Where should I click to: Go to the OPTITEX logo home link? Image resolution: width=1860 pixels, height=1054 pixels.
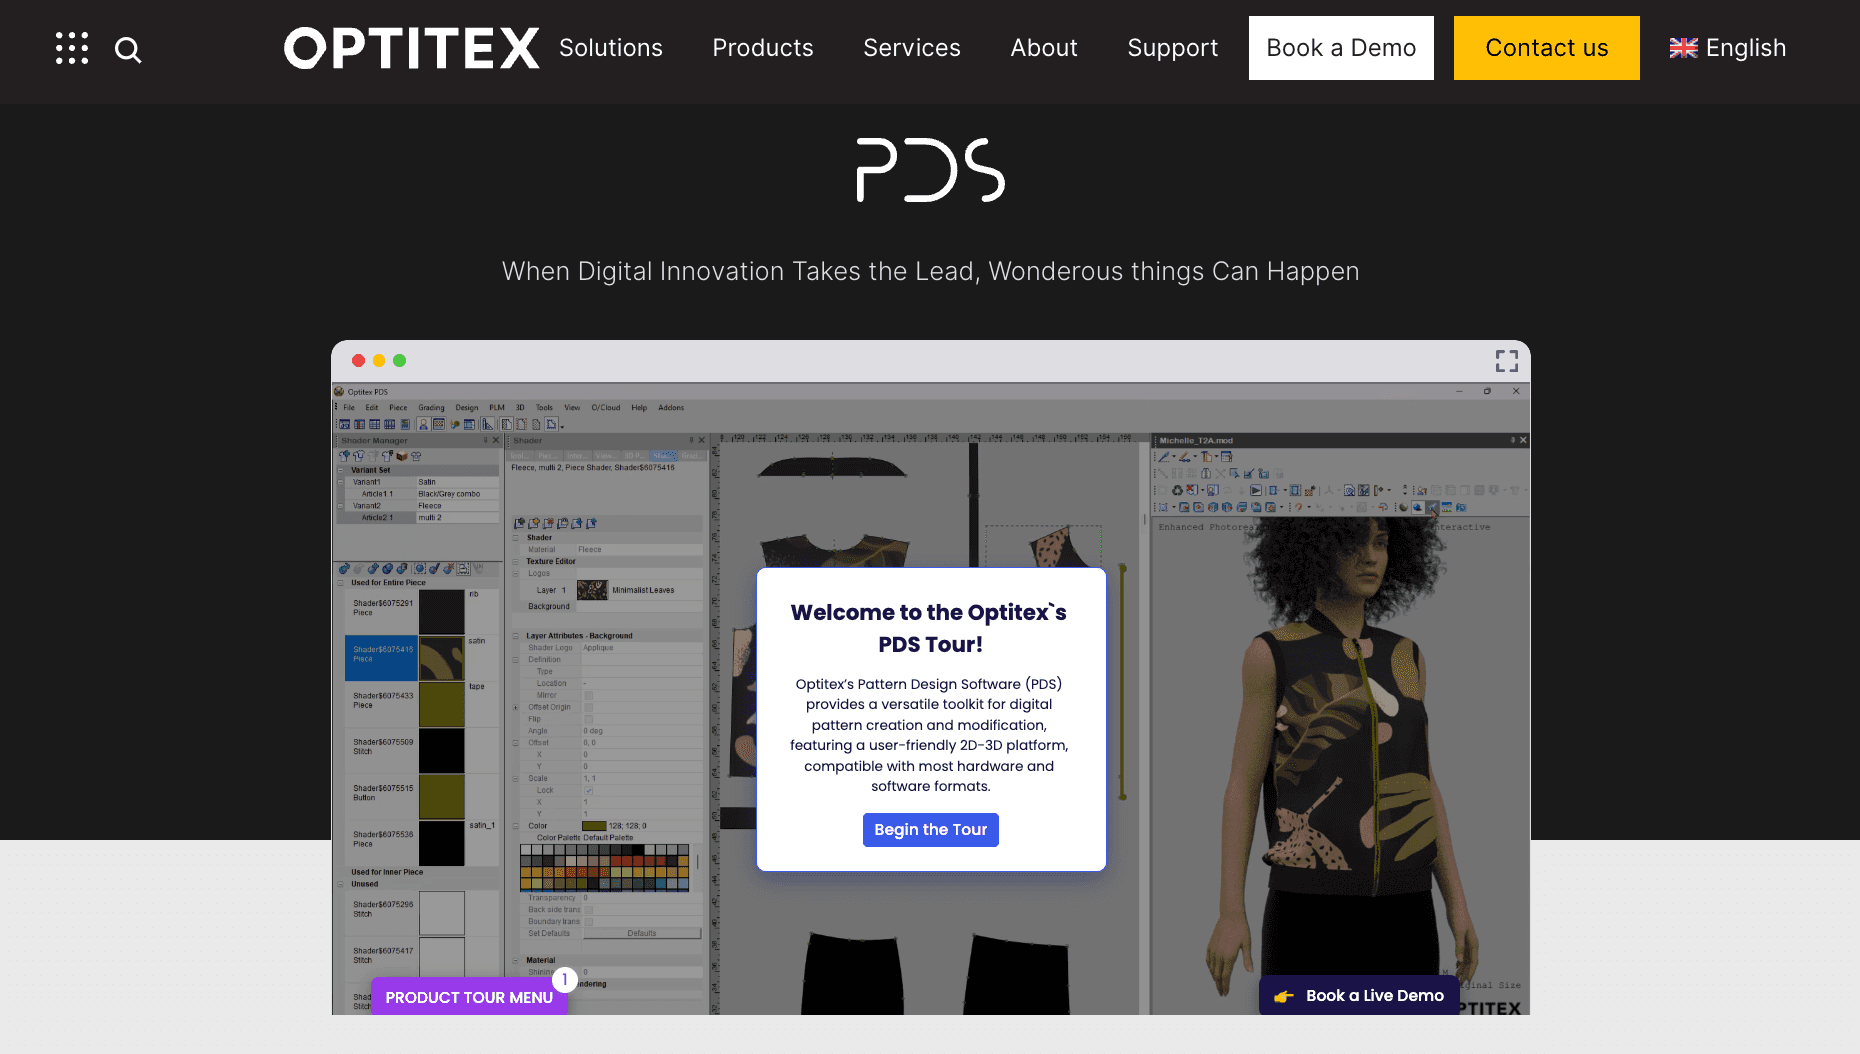coord(411,48)
